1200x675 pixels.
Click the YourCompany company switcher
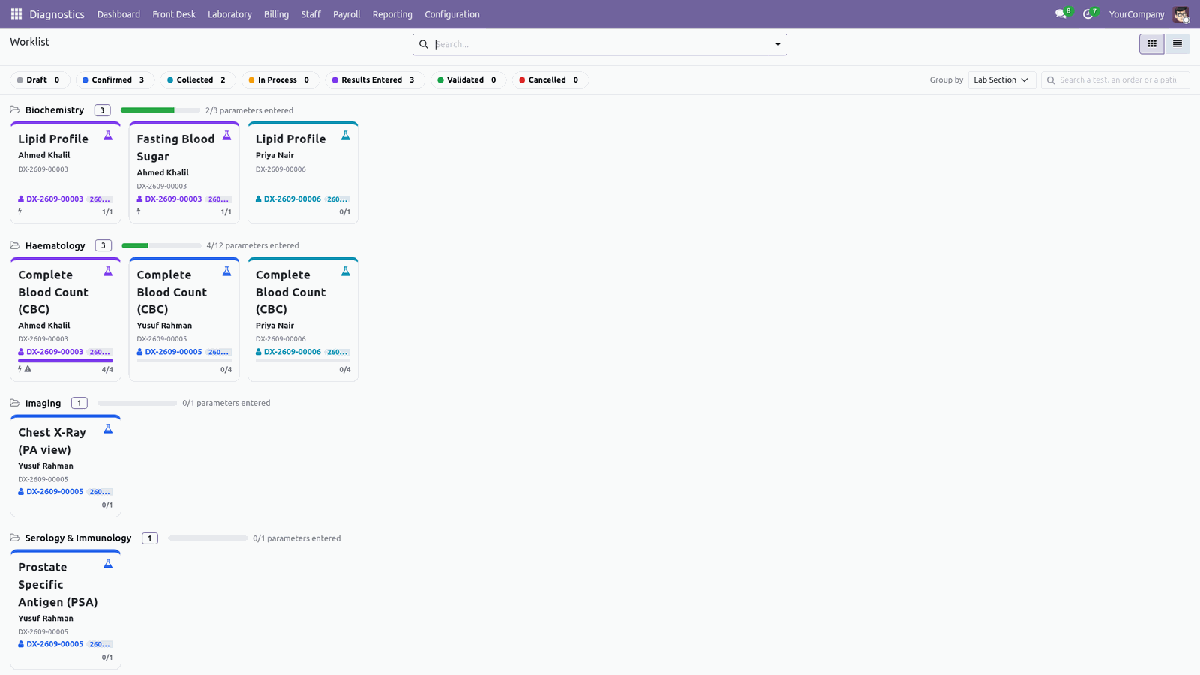pos(1137,14)
